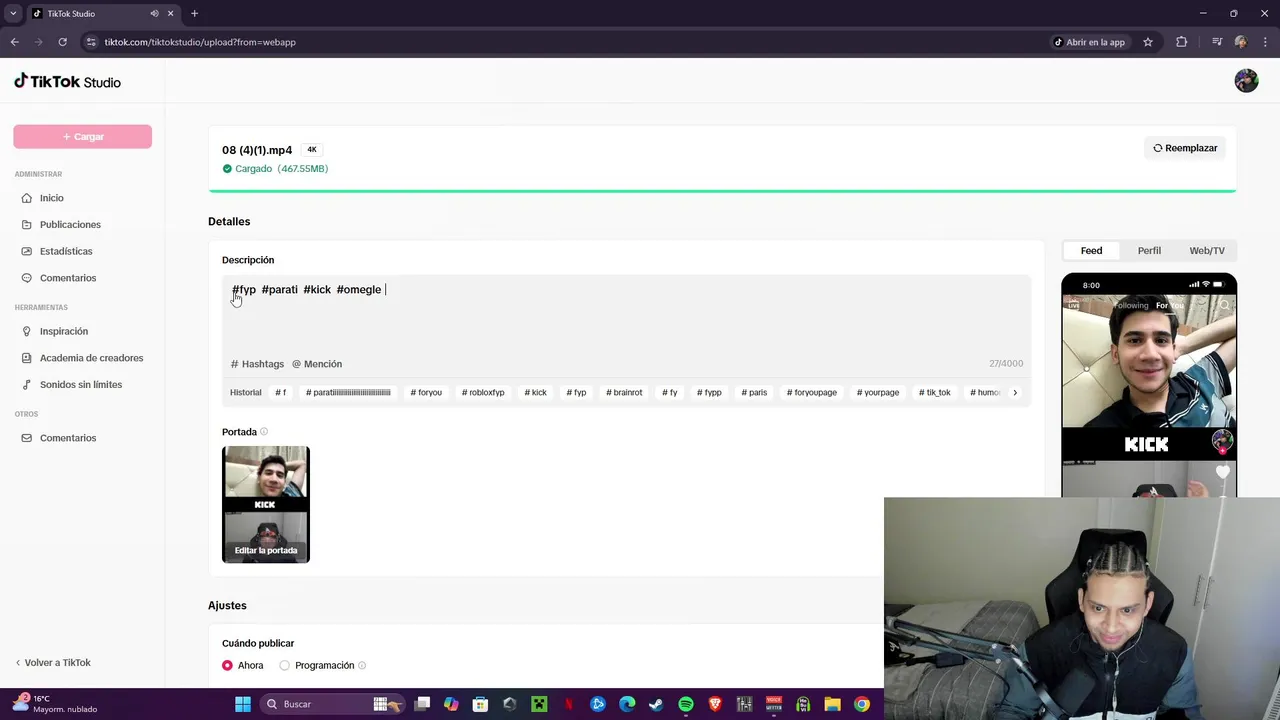1280x720 pixels.
Task: Click filename 08 (4)(1).mp4
Action: (257, 150)
